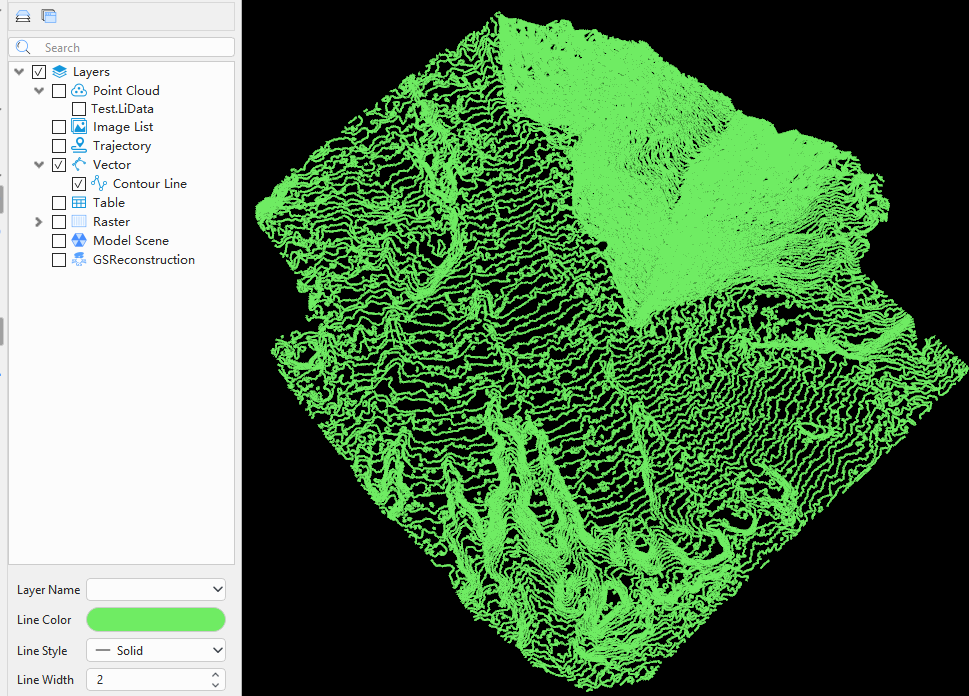Select the Raster label

coord(111,221)
